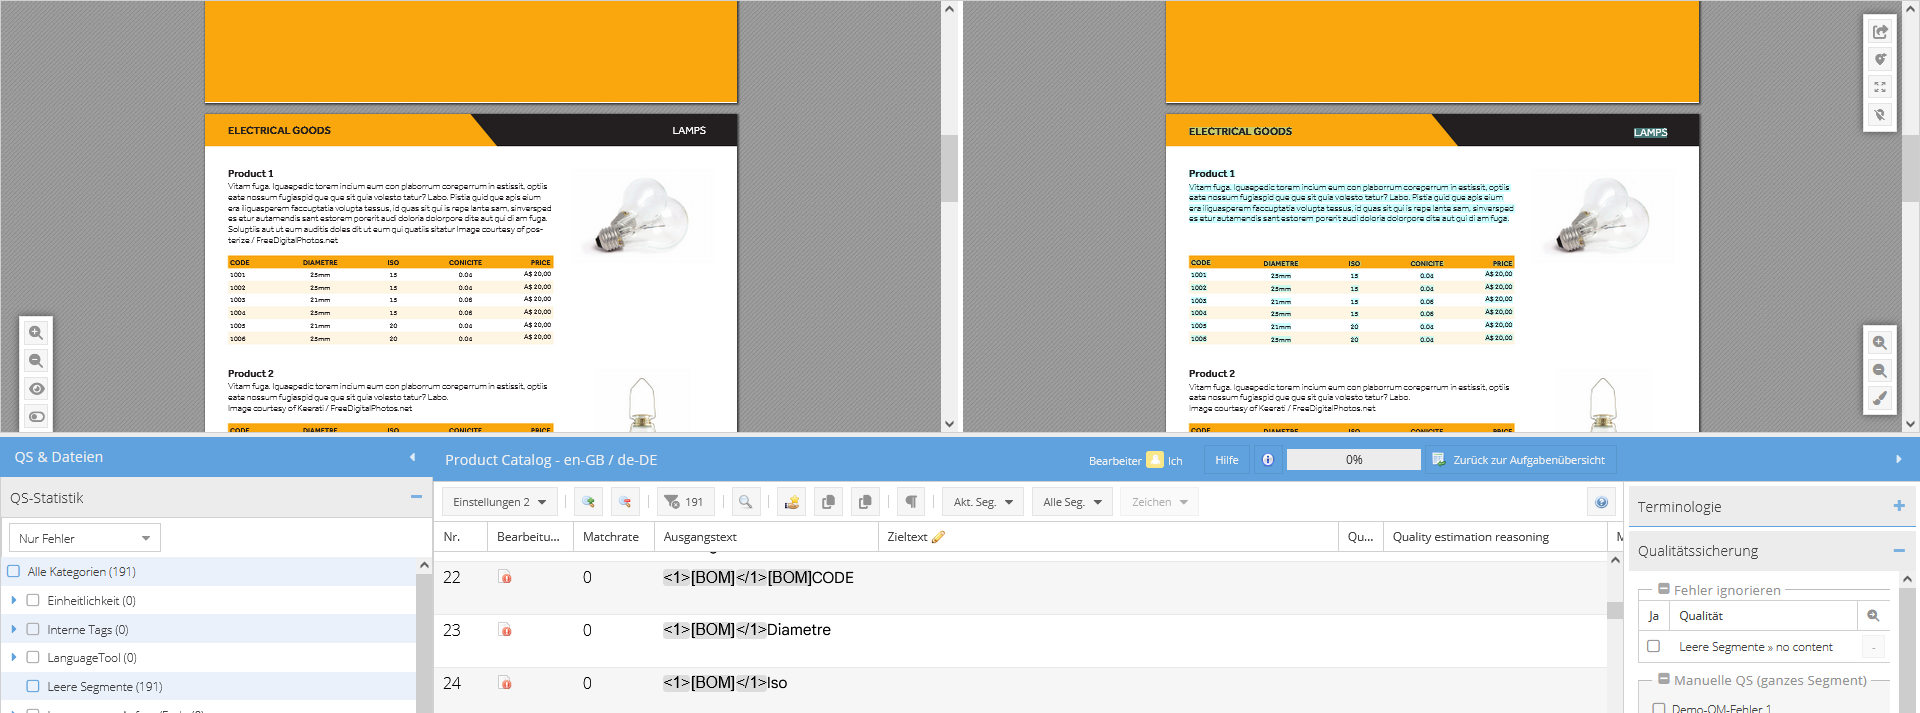
Task: Tick the Leere Segmente category checkbox
Action: coord(33,687)
